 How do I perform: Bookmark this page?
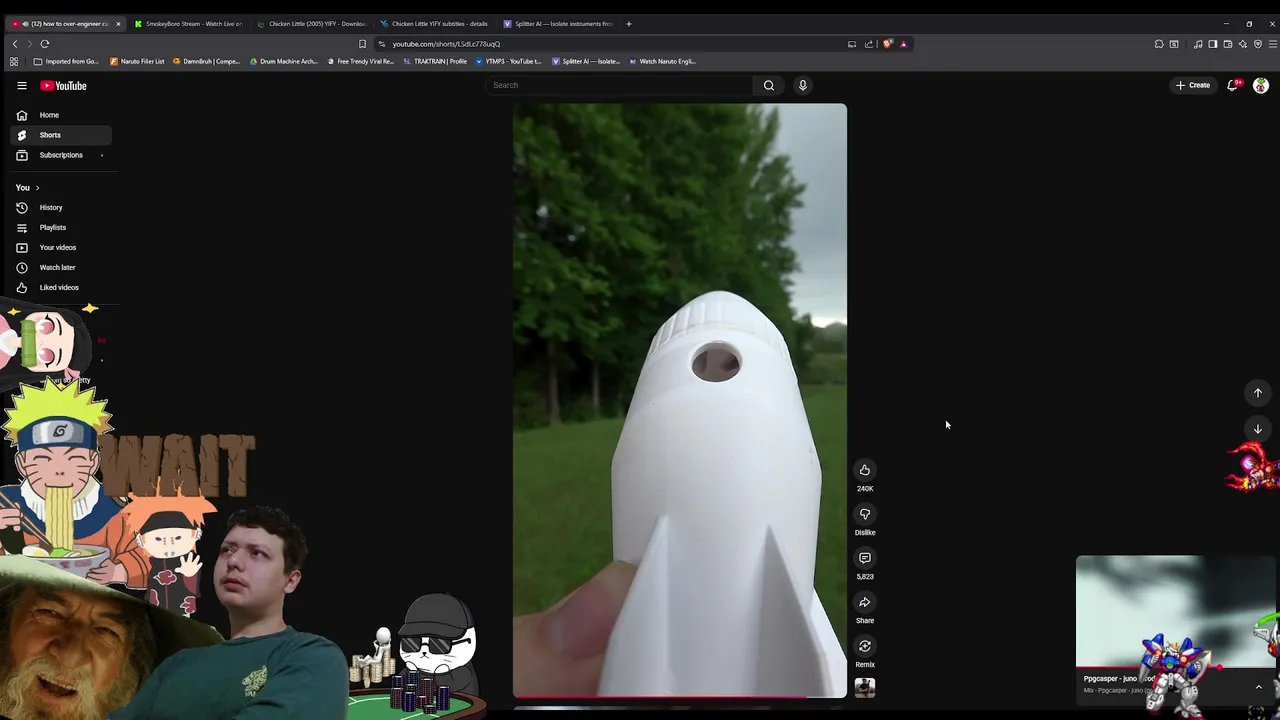tap(362, 44)
